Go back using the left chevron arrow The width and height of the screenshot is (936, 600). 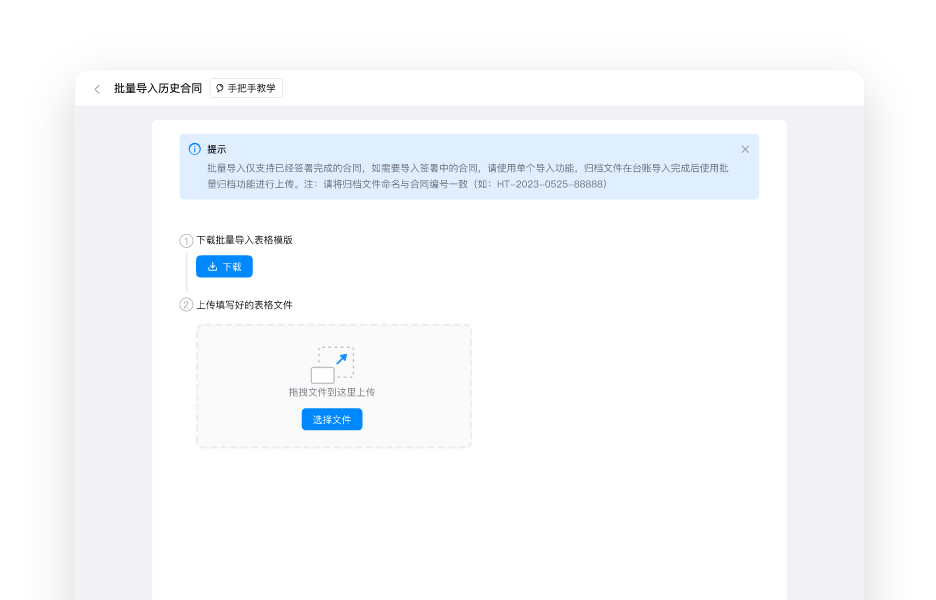point(97,89)
